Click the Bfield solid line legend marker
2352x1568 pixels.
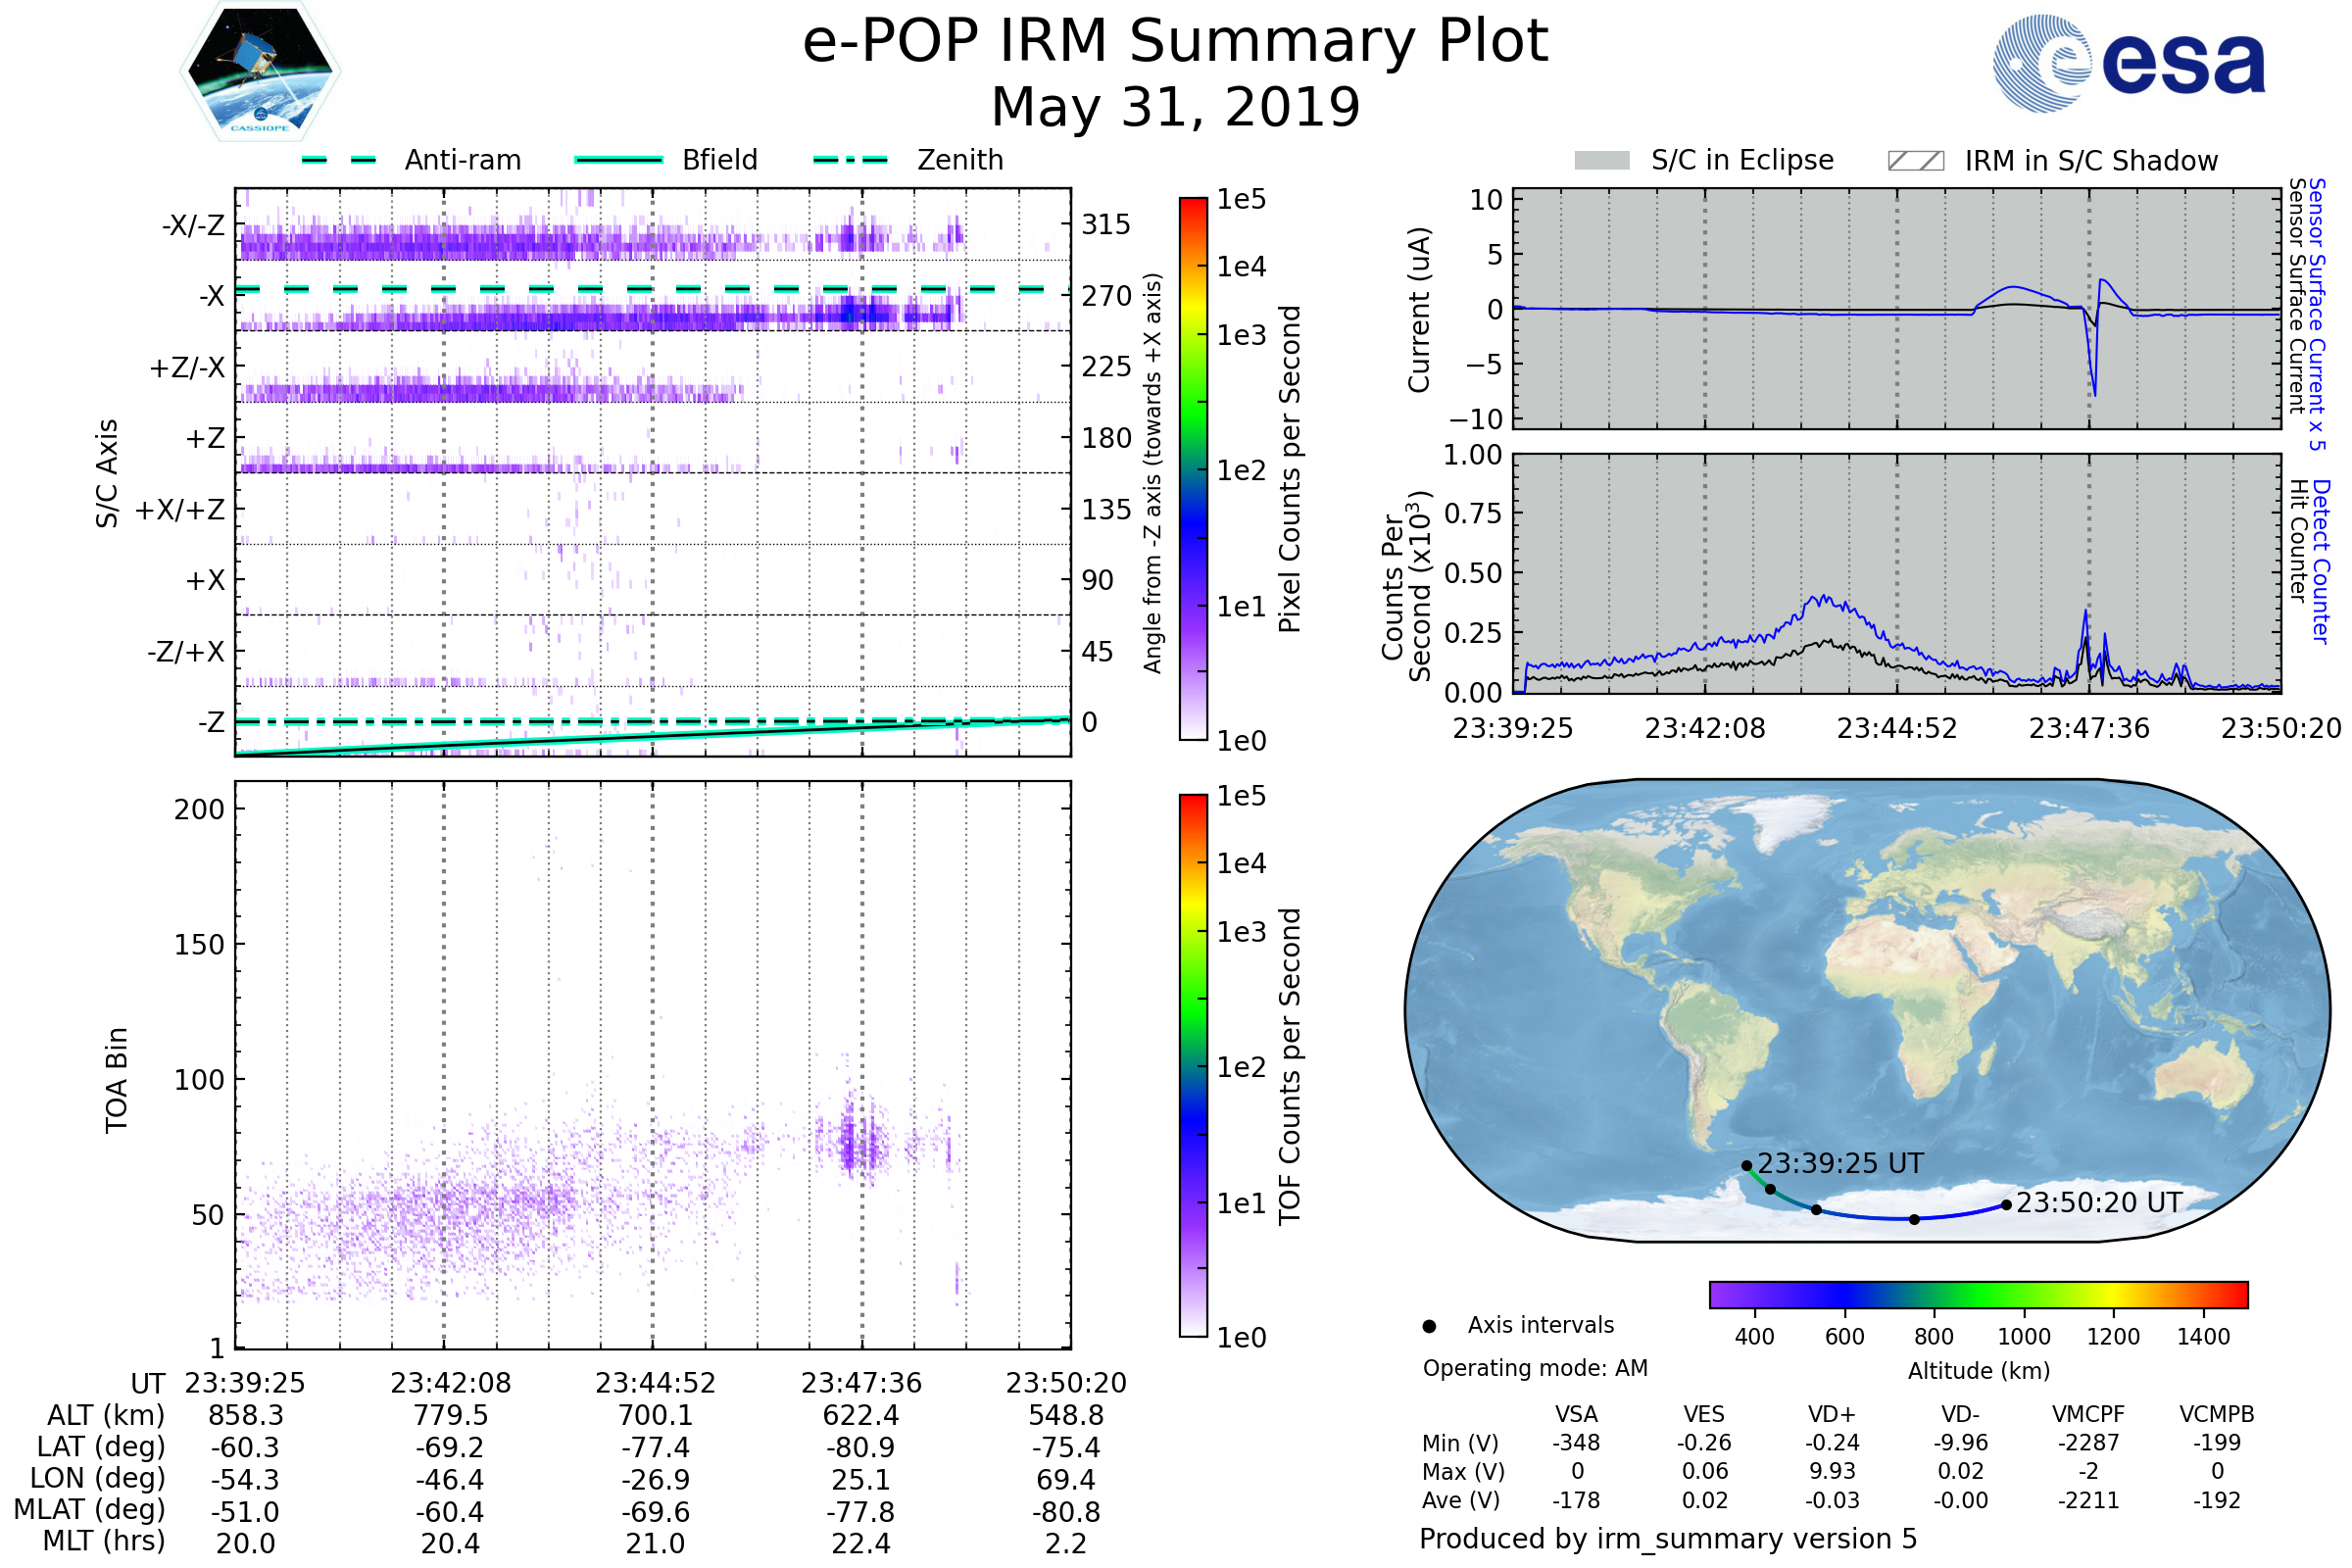[x=618, y=160]
